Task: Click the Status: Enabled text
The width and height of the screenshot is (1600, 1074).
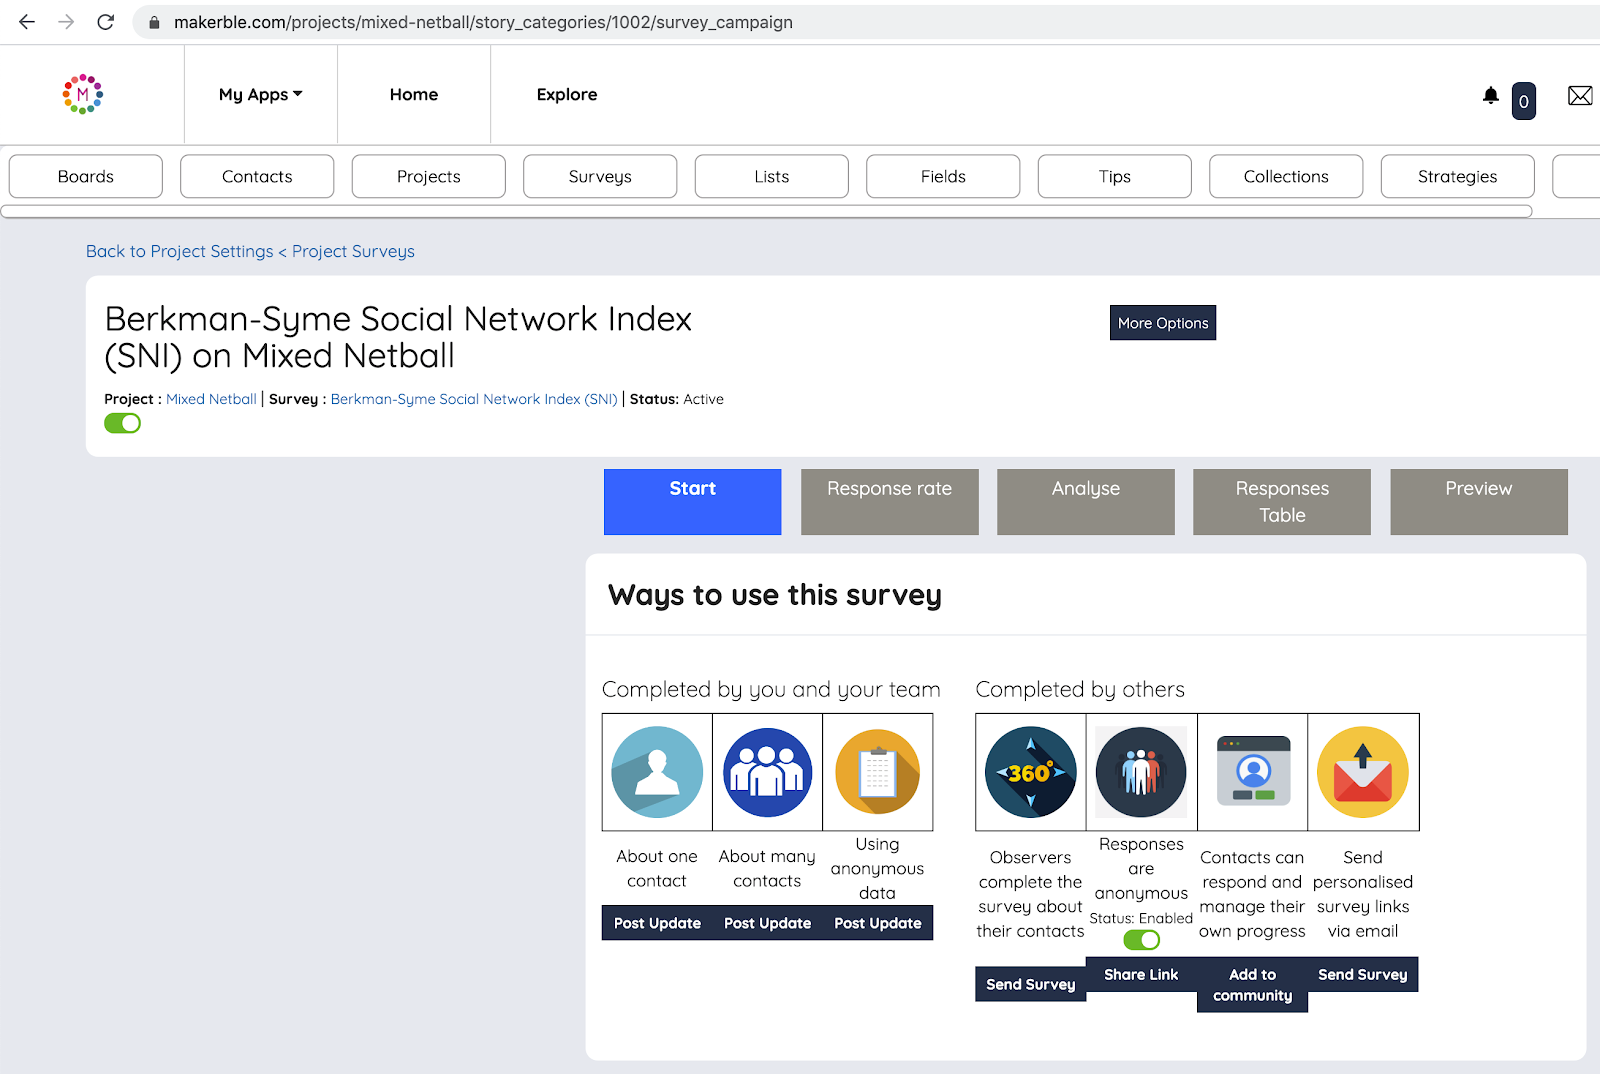Action: (x=1141, y=918)
